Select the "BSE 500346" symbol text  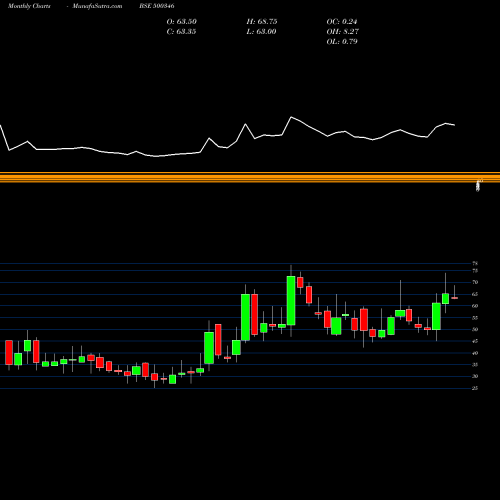click(157, 6)
